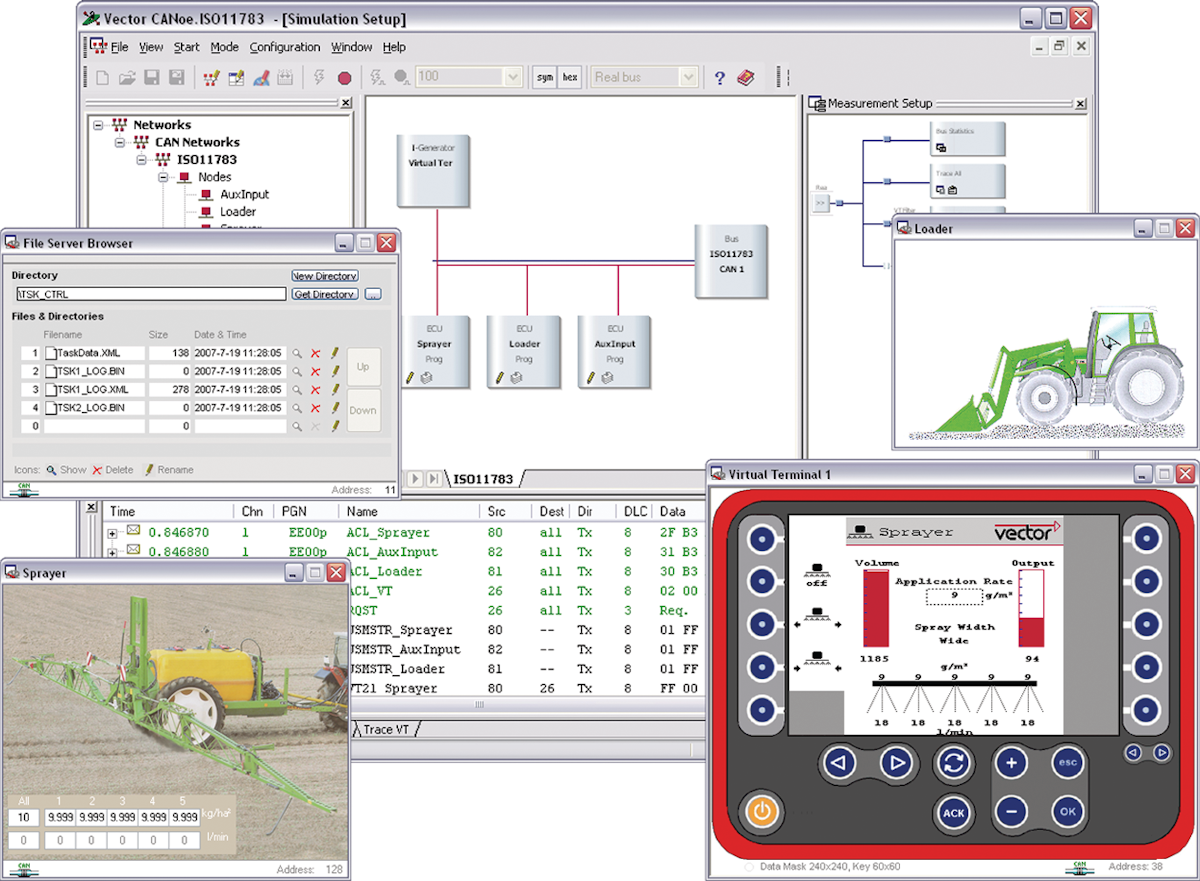Rename TSK1_LOG.BIN using its pencil icon
Screen dimensions: 1200x881
pos(335,372)
